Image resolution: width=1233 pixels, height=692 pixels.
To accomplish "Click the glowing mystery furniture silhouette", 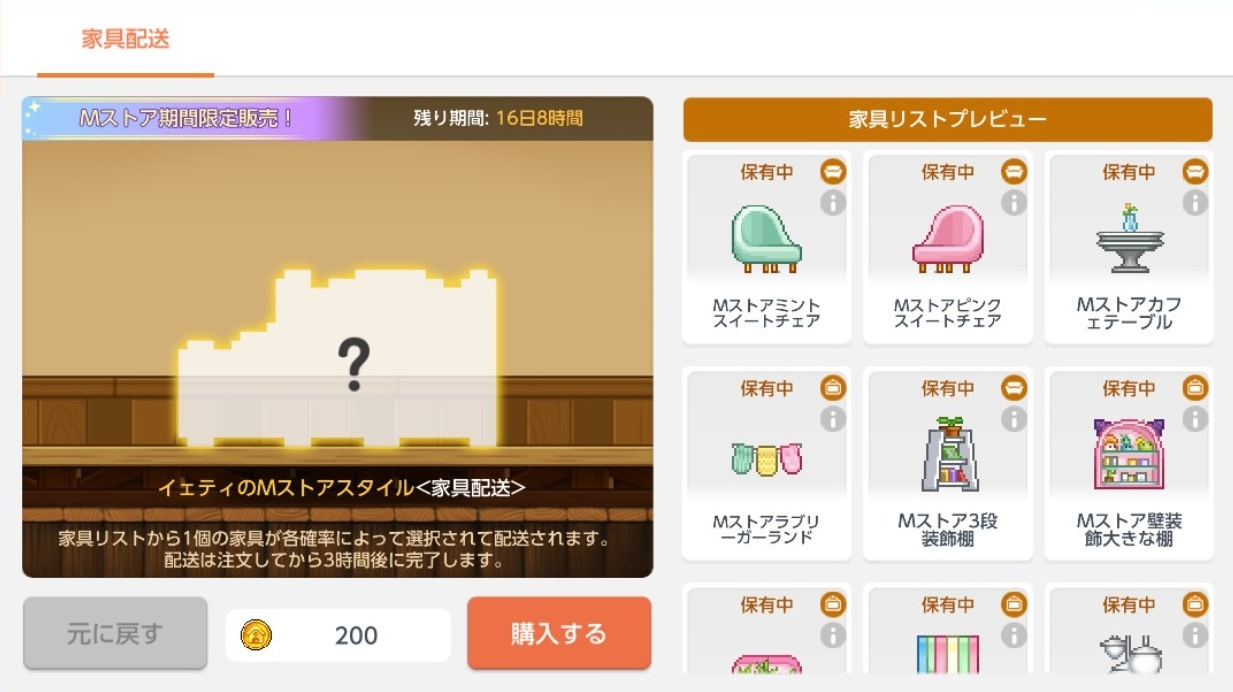I will point(338,358).
